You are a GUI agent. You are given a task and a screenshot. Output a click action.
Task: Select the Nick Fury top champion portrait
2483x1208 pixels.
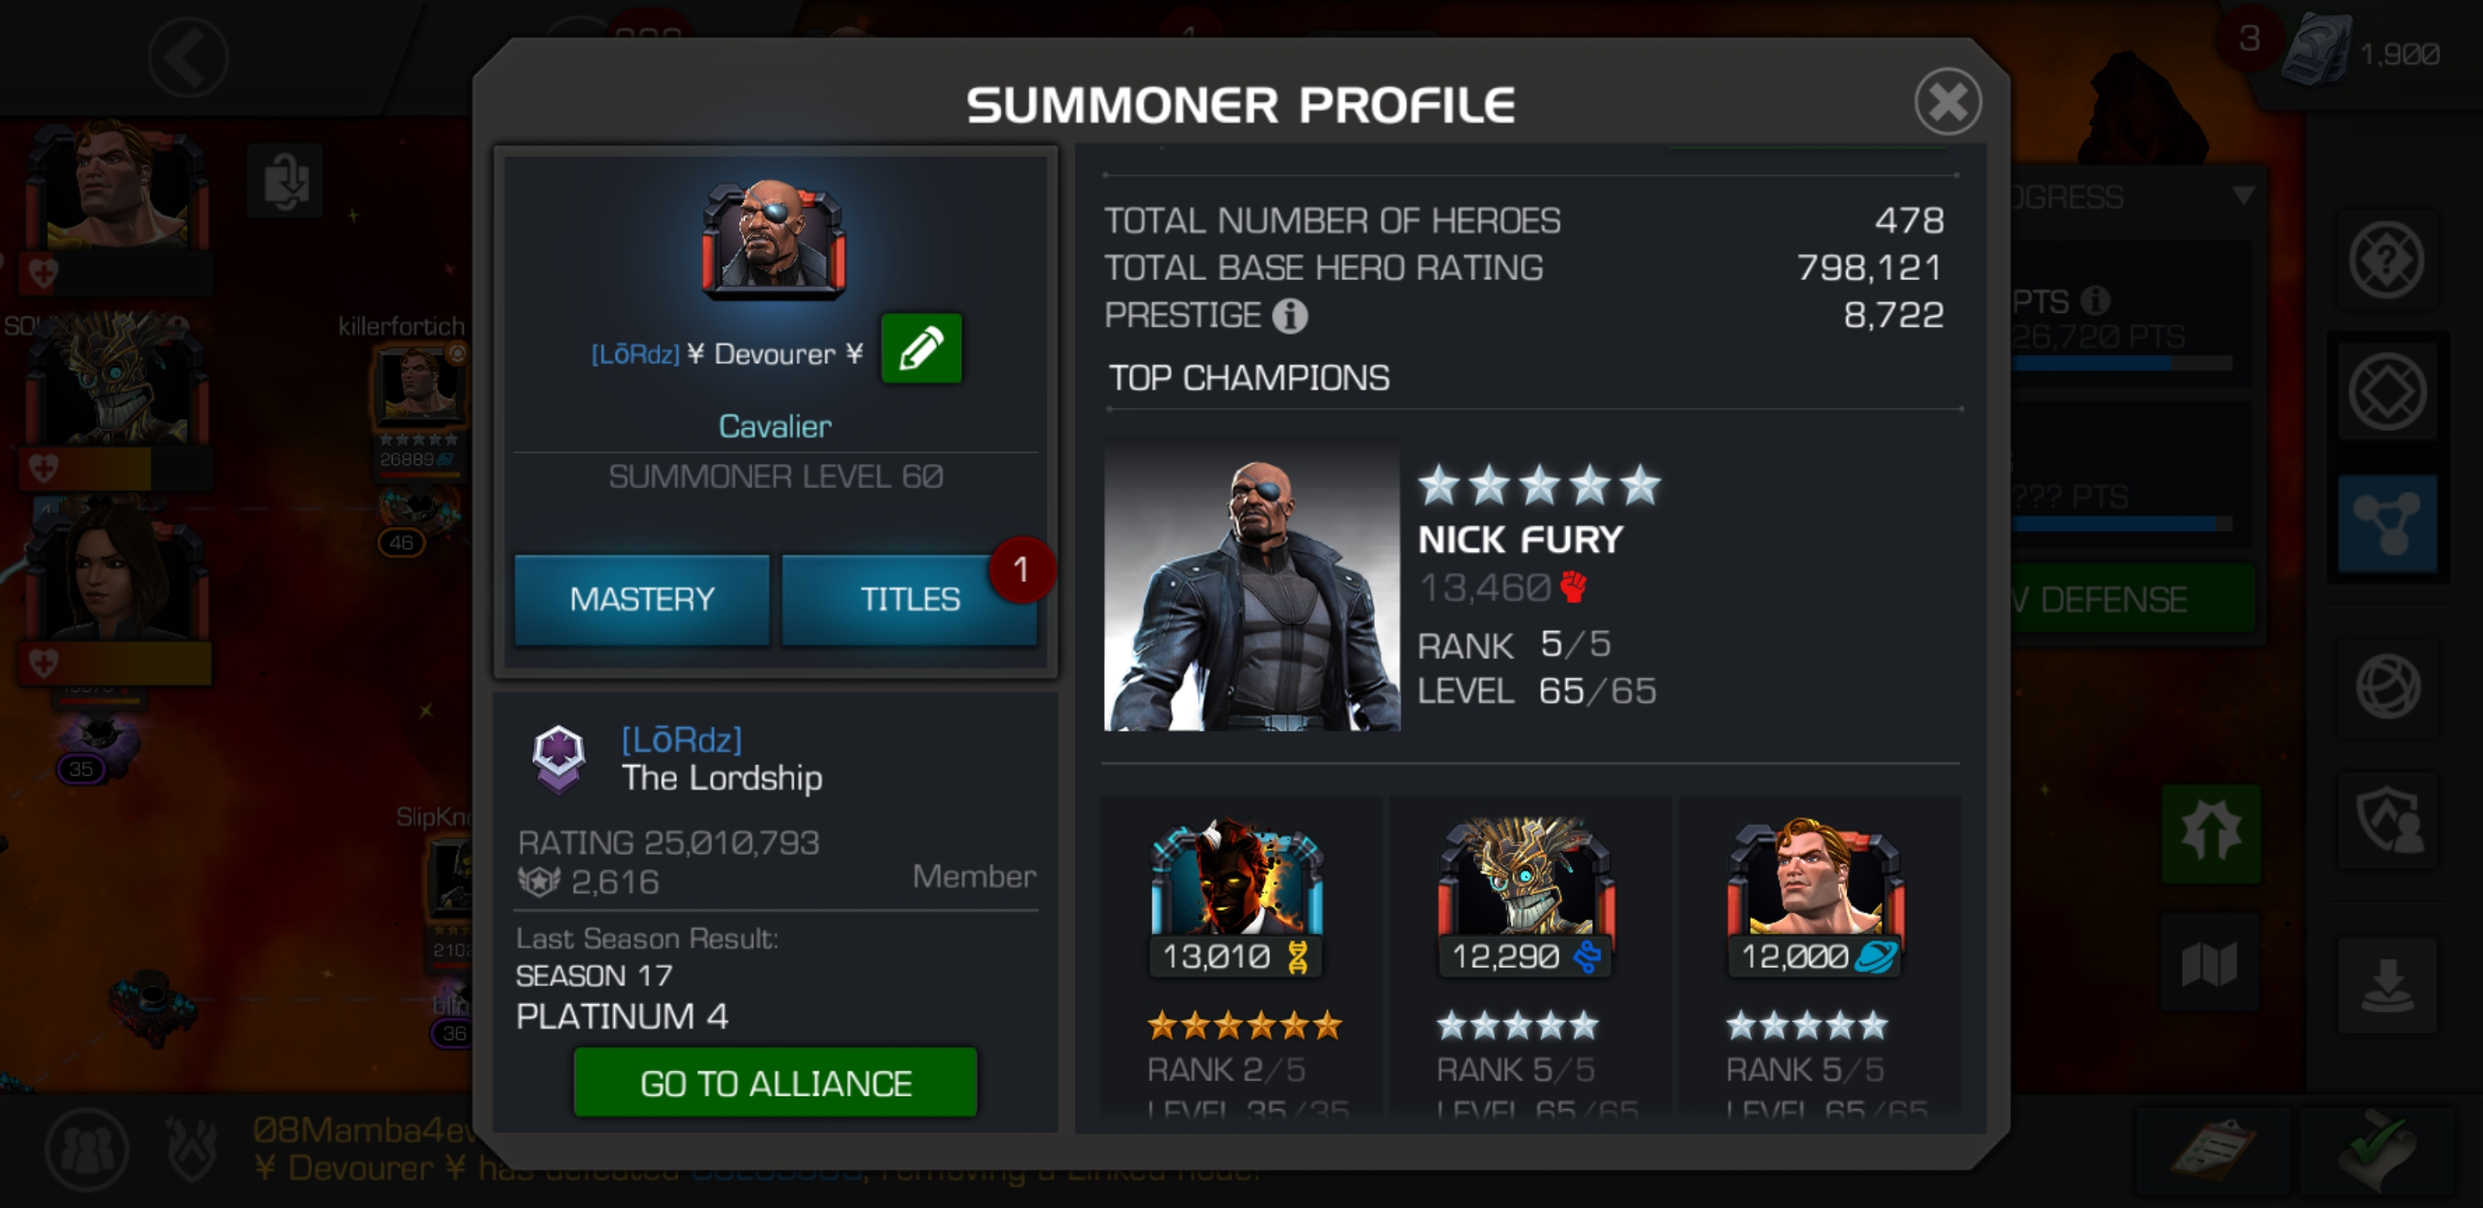click(x=1251, y=584)
